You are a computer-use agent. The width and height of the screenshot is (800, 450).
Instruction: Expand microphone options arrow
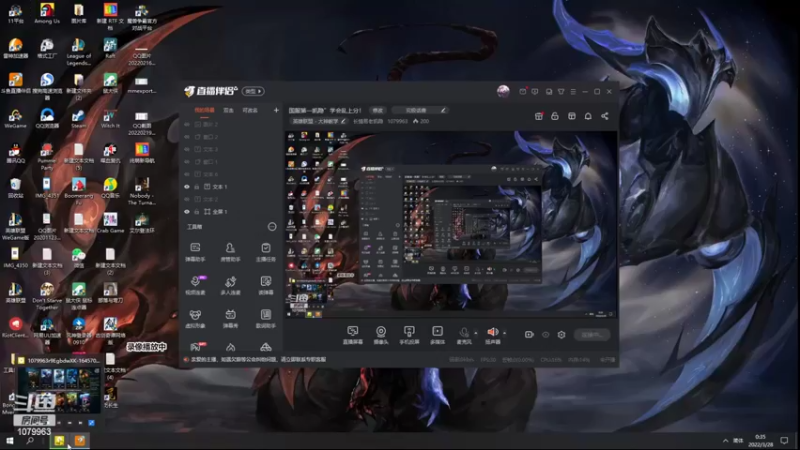[x=476, y=333]
